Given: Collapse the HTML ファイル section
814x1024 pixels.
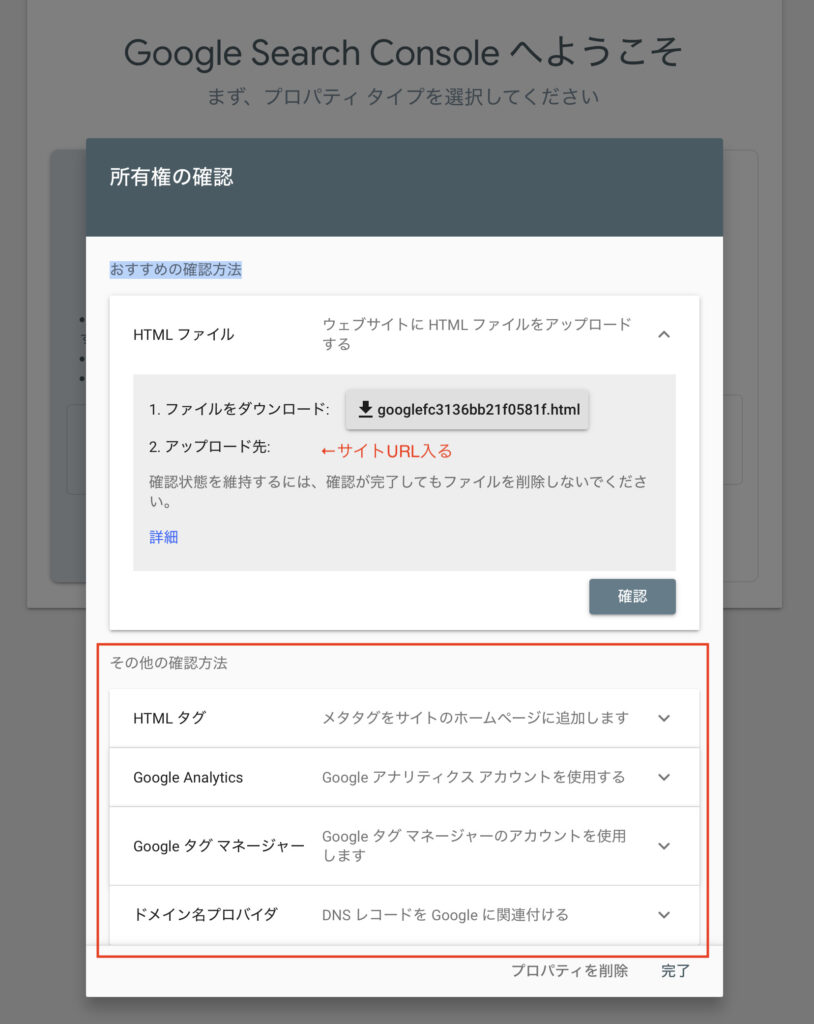Looking at the screenshot, I should coord(664,334).
